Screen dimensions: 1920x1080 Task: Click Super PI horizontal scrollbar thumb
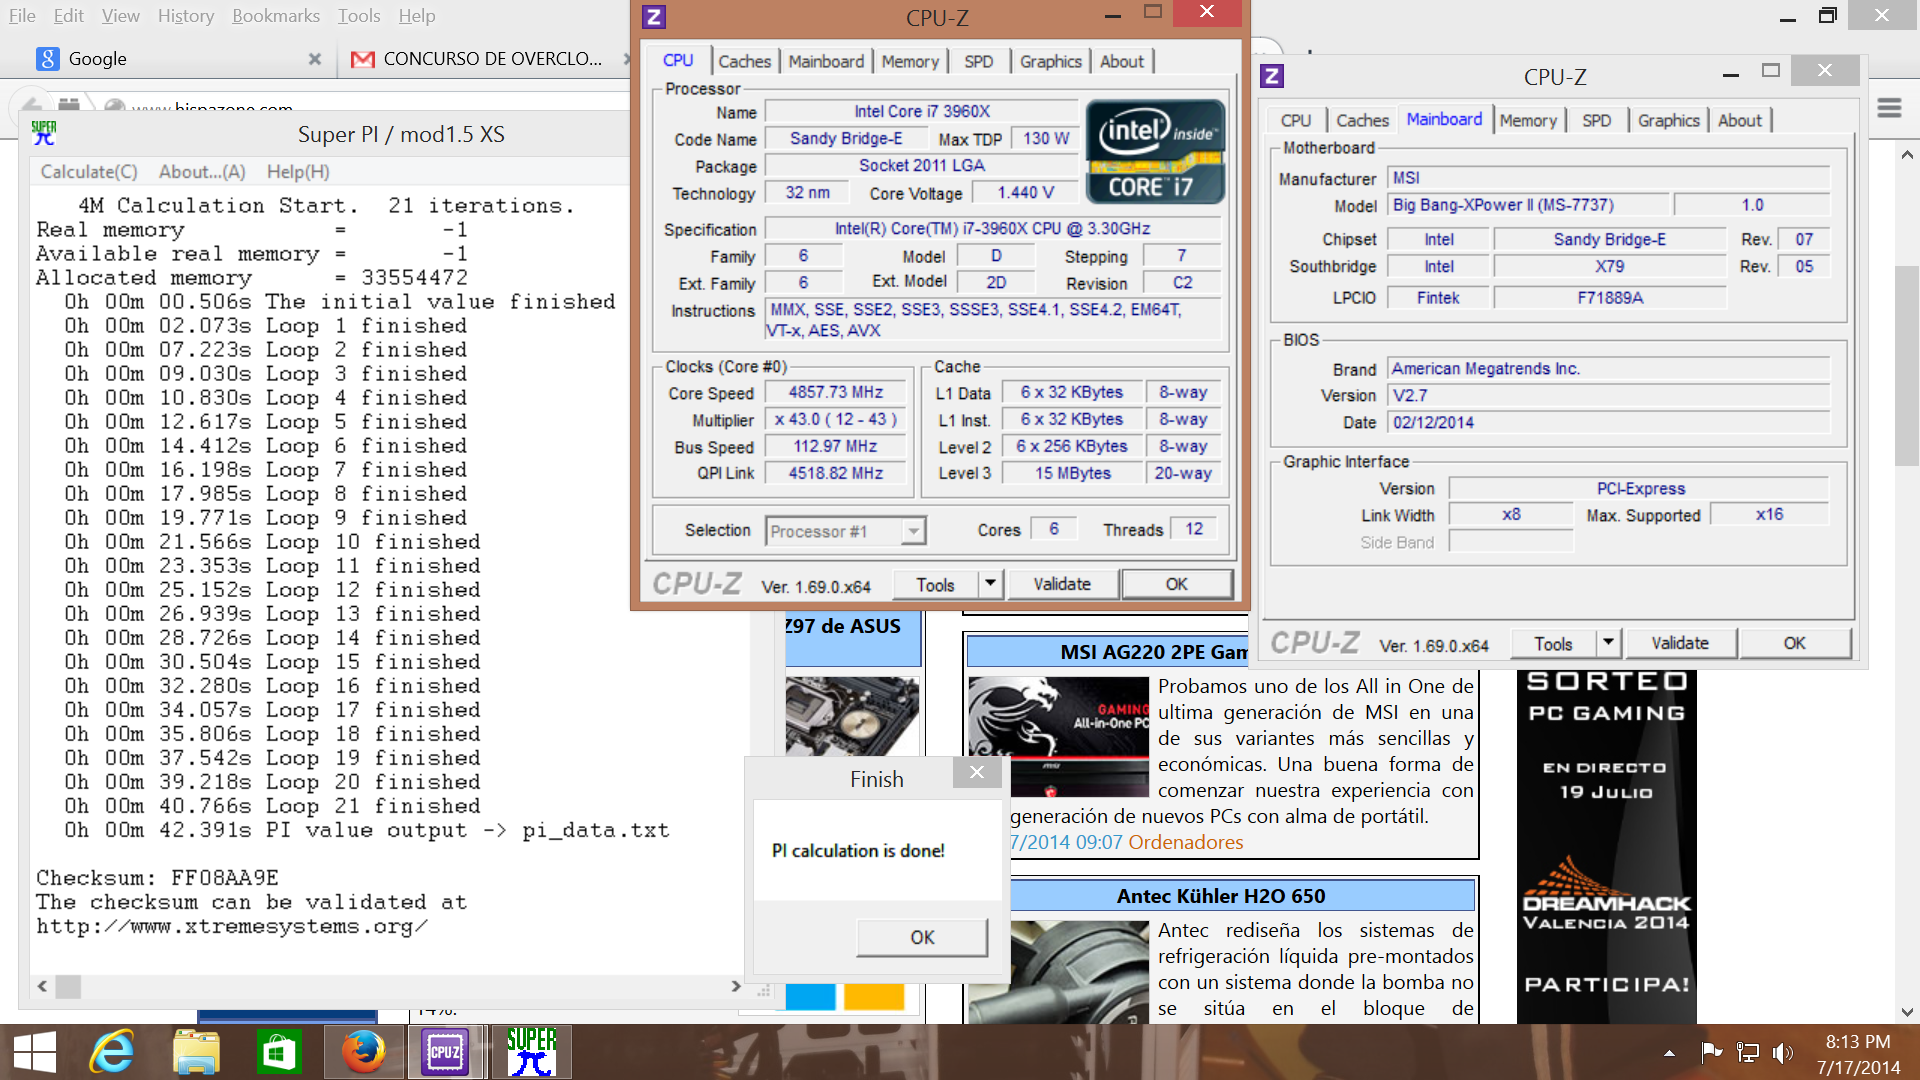pyautogui.click(x=68, y=987)
